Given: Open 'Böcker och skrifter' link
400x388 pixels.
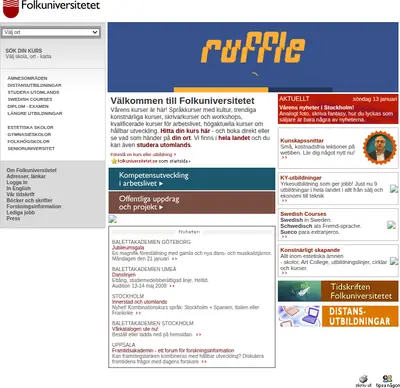Looking at the screenshot, I should [x=29, y=200].
